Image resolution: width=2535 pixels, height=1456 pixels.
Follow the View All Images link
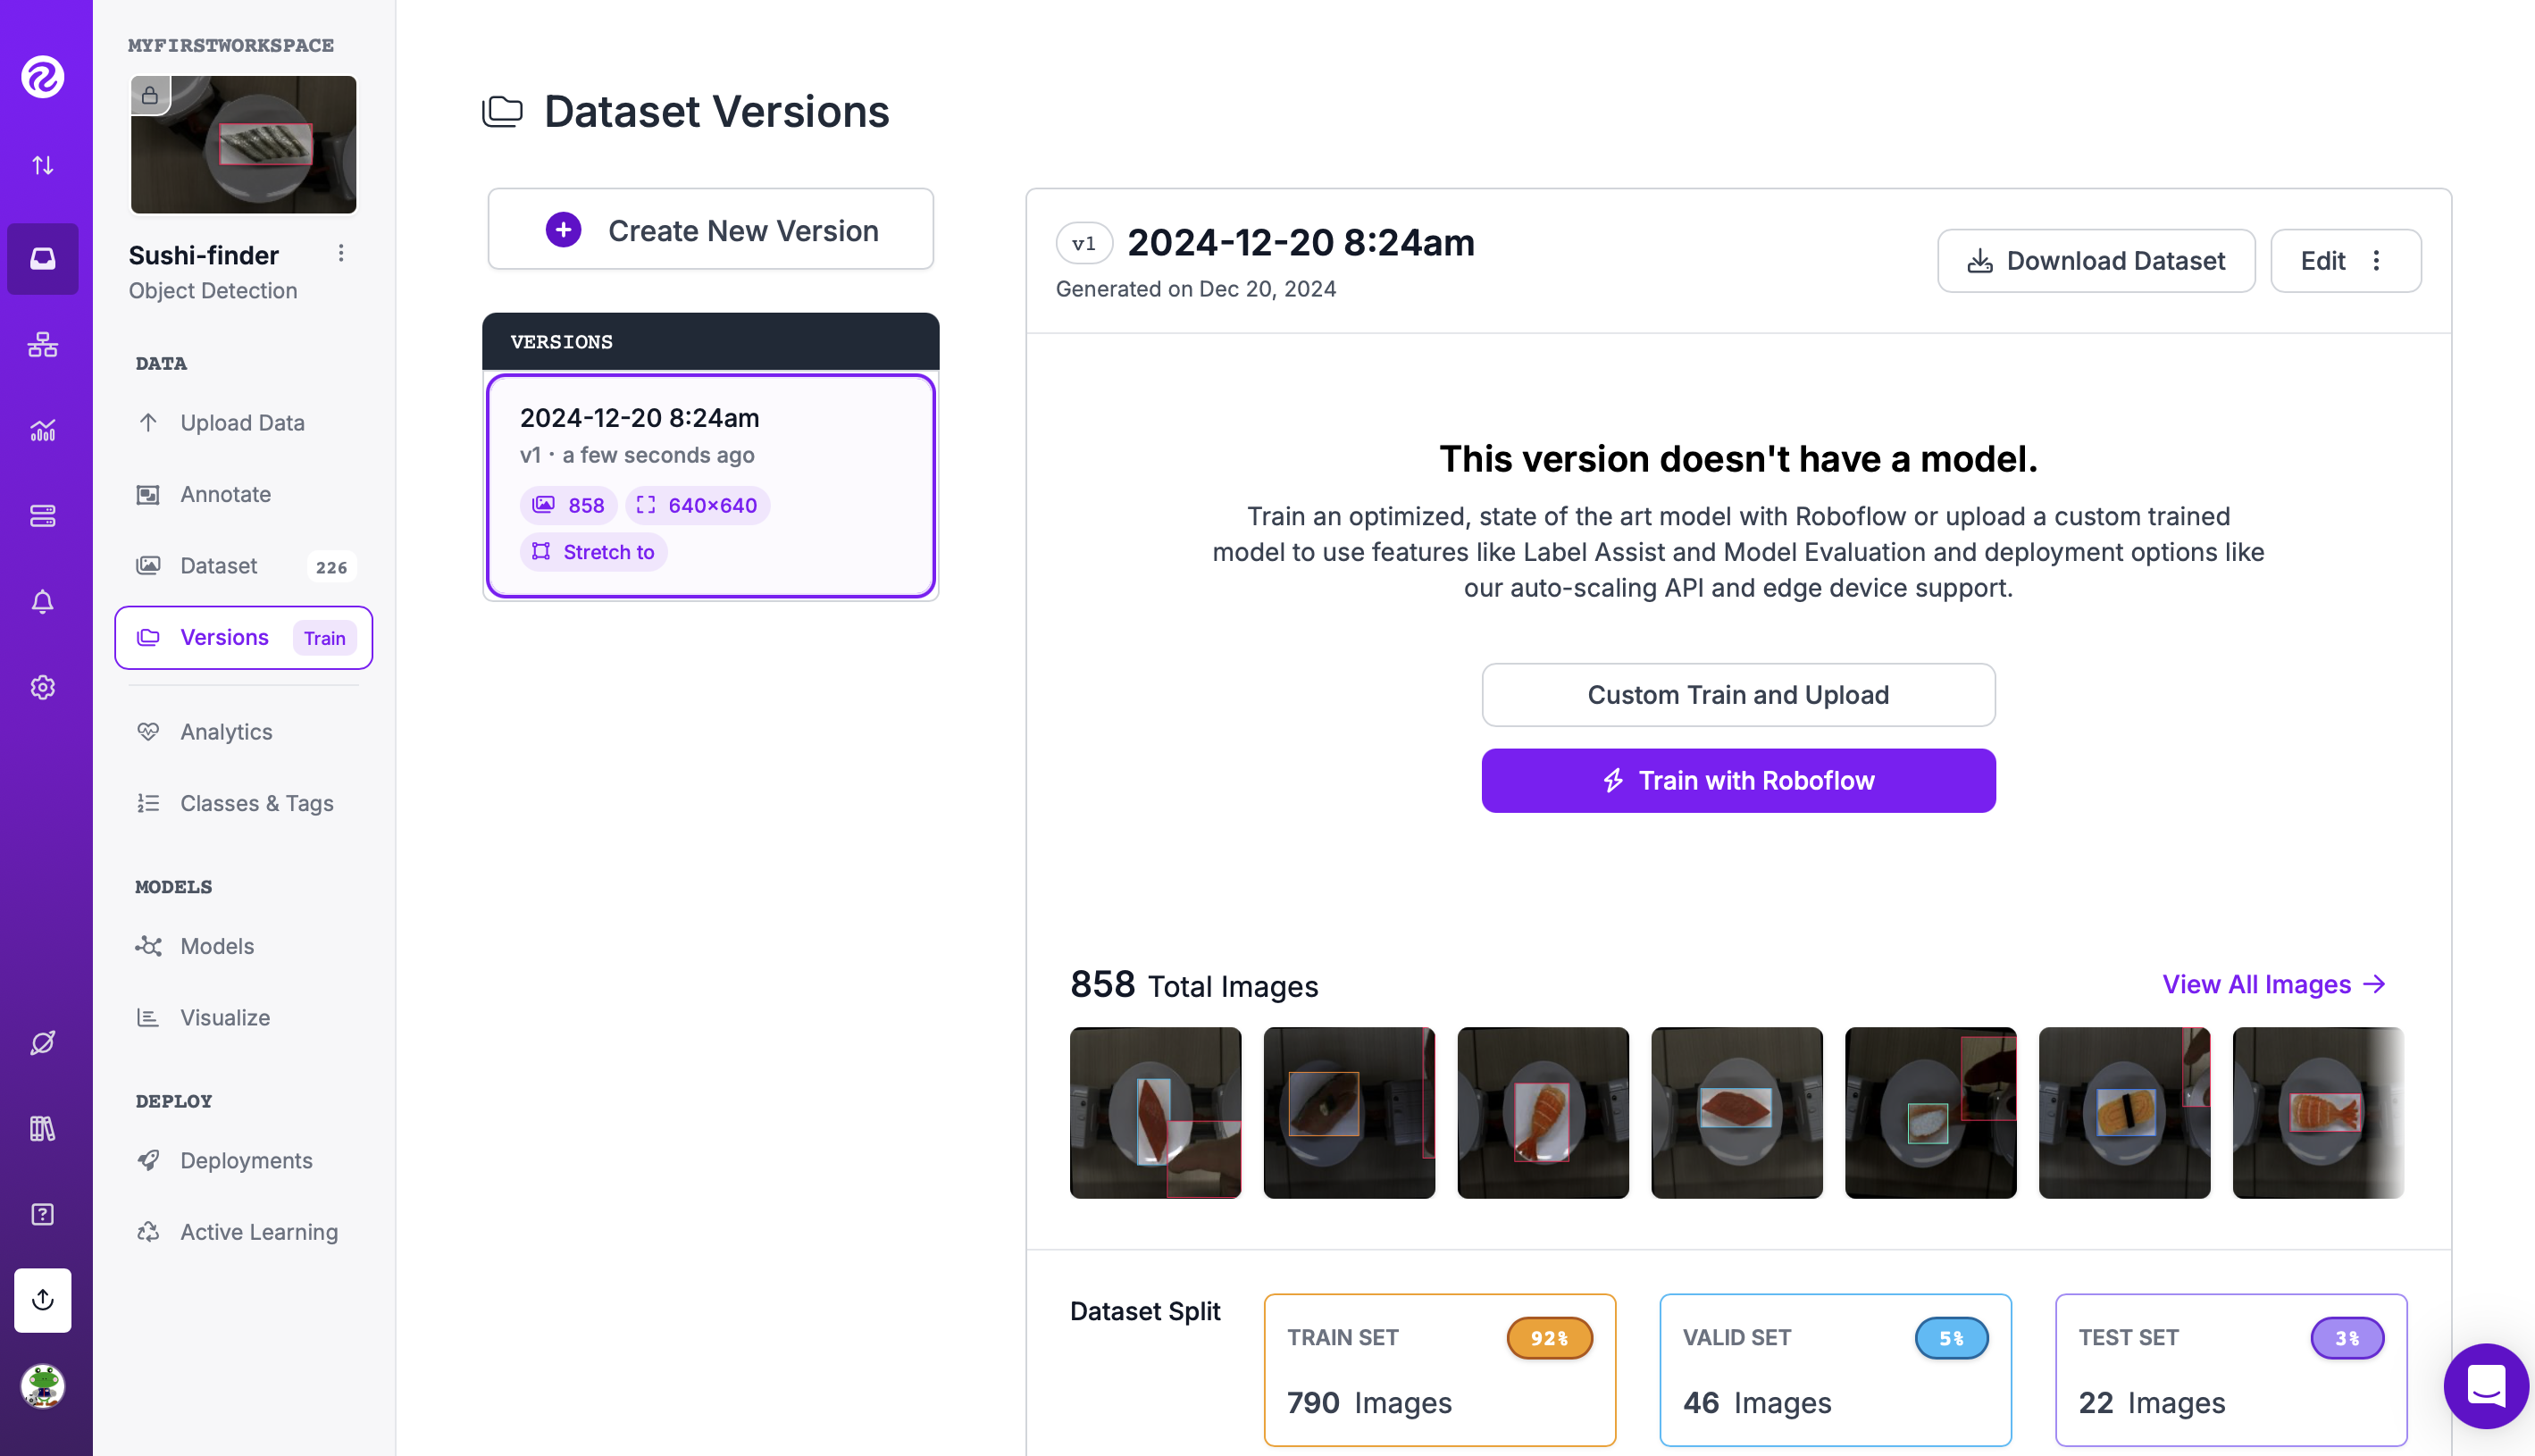coord(2274,985)
